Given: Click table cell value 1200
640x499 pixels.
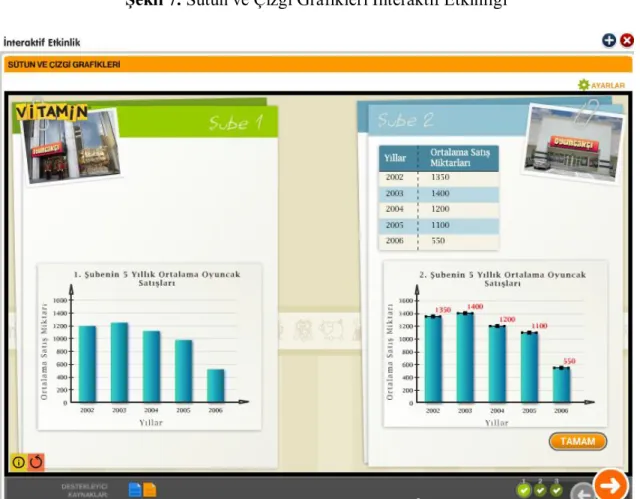Looking at the screenshot, I should pyautogui.click(x=440, y=209).
